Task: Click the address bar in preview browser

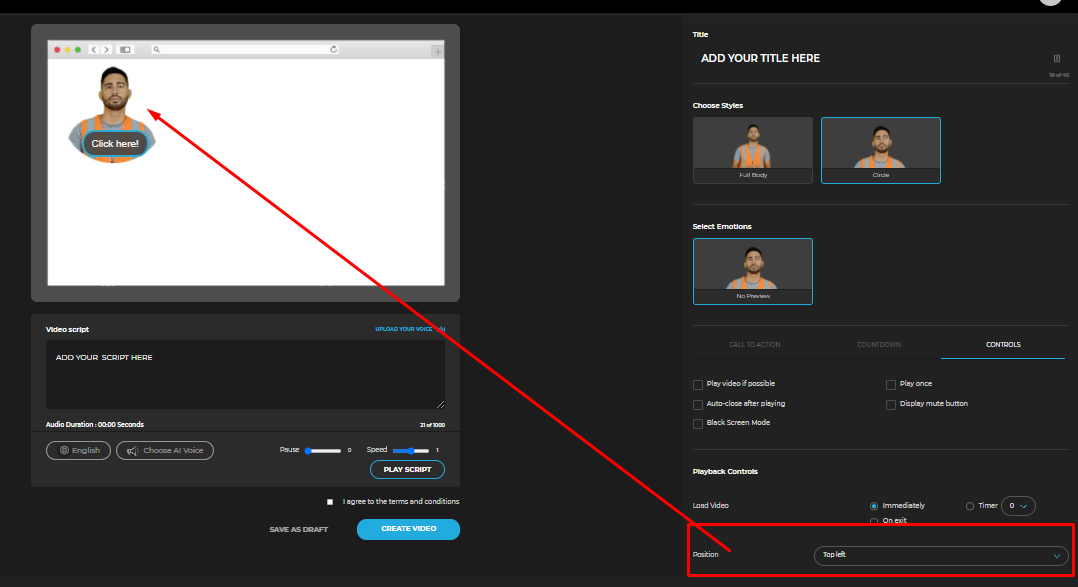Action: pos(245,49)
